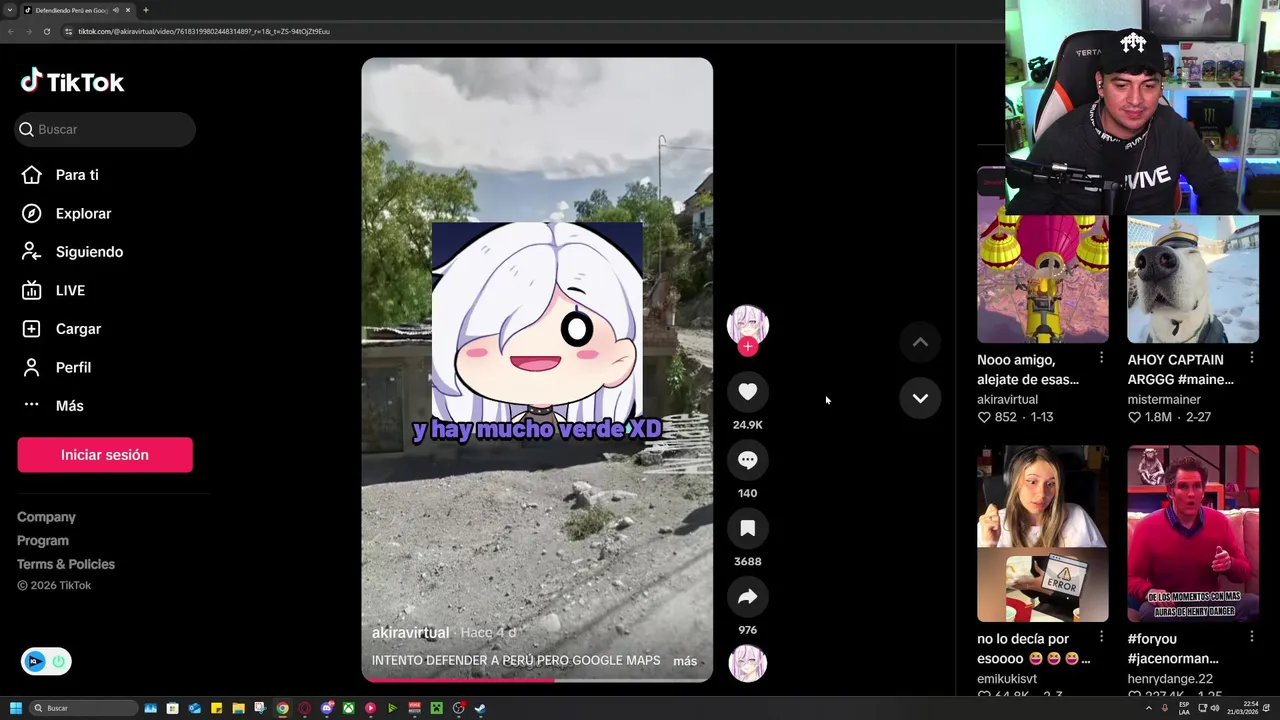
Task: Click the Buscar search field in TikTok
Action: click(105, 129)
